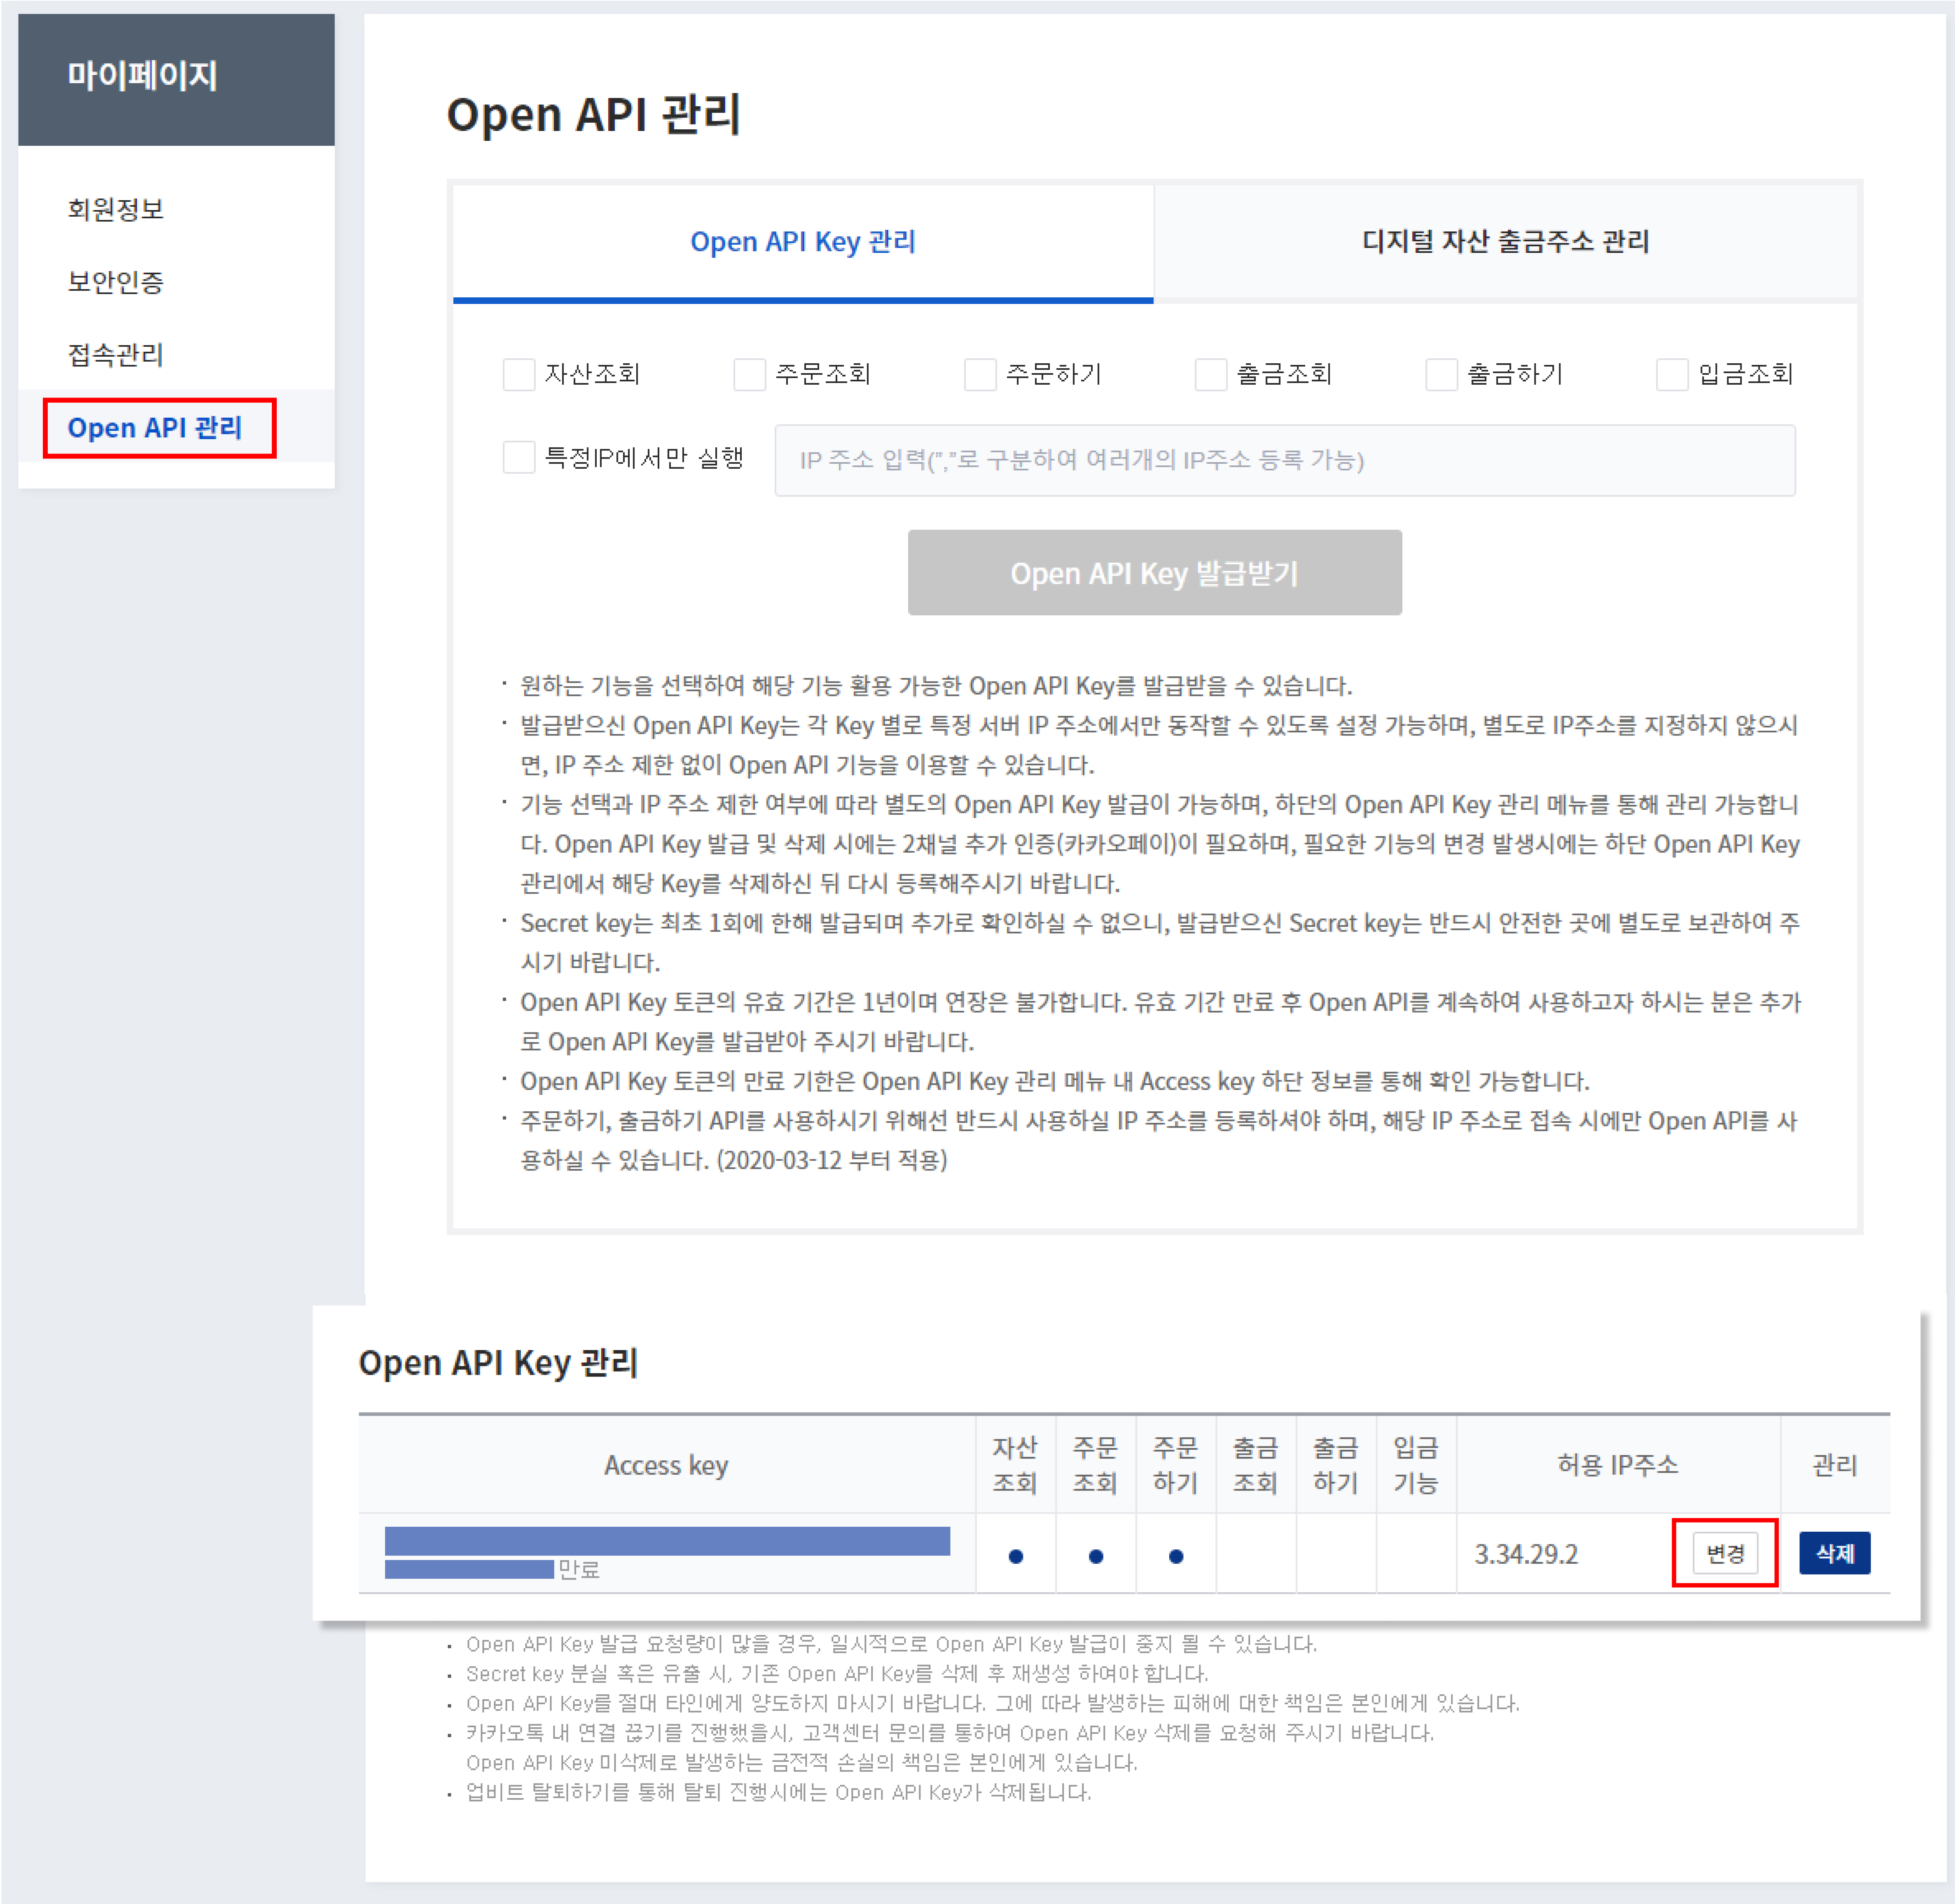
Task: Enable 특정IP에서만 실행 option
Action: [518, 458]
